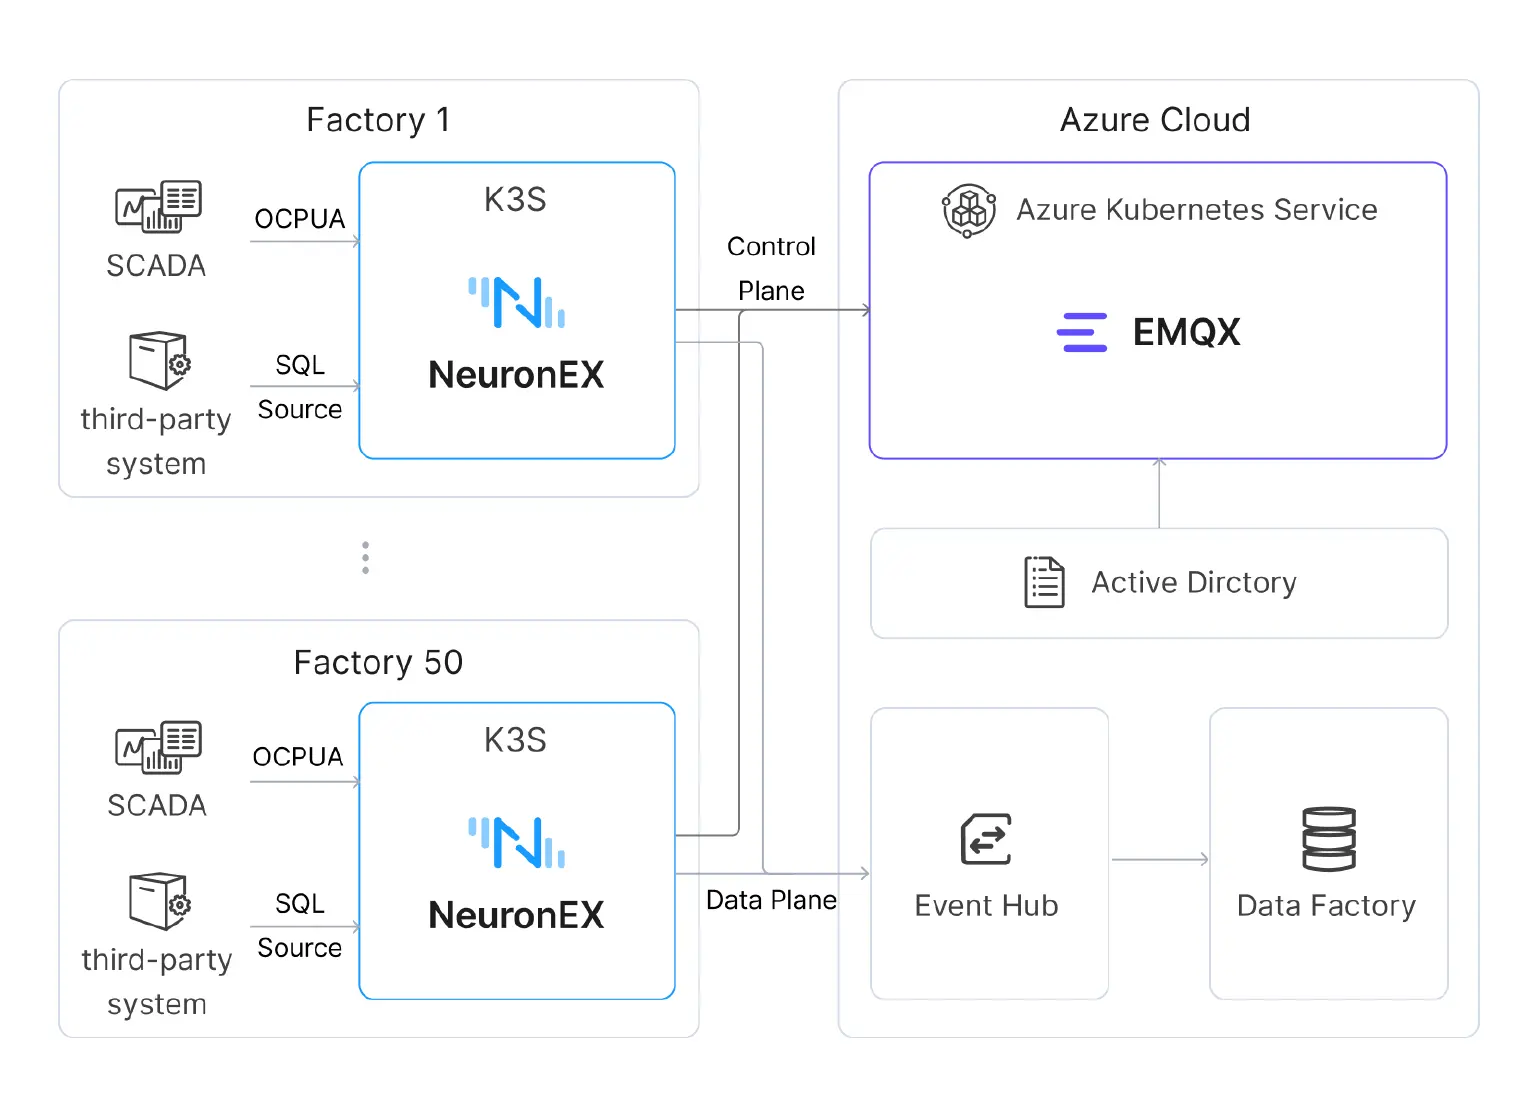Click the K3S label in Factory 1
This screenshot has width=1536, height=1118.
pyautogui.click(x=515, y=200)
